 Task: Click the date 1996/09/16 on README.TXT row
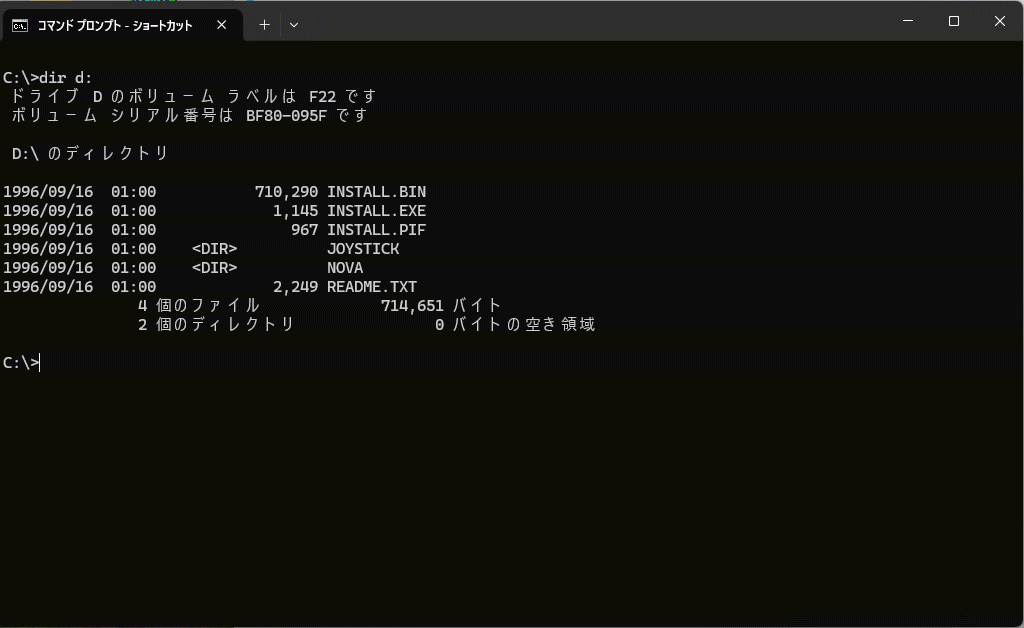48,287
